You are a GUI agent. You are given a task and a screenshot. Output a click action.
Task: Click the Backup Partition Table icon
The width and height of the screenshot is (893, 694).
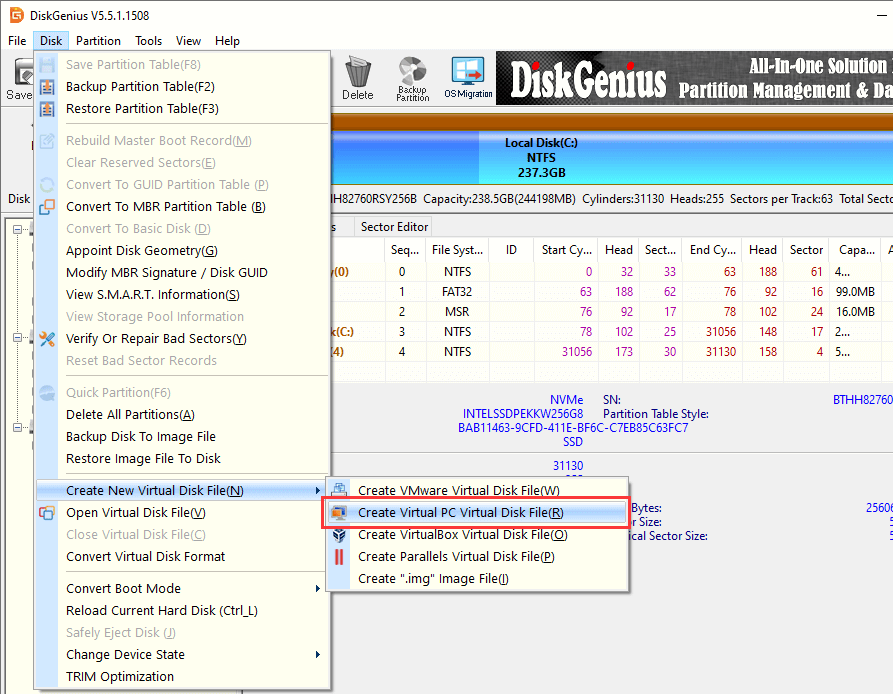[x=47, y=87]
